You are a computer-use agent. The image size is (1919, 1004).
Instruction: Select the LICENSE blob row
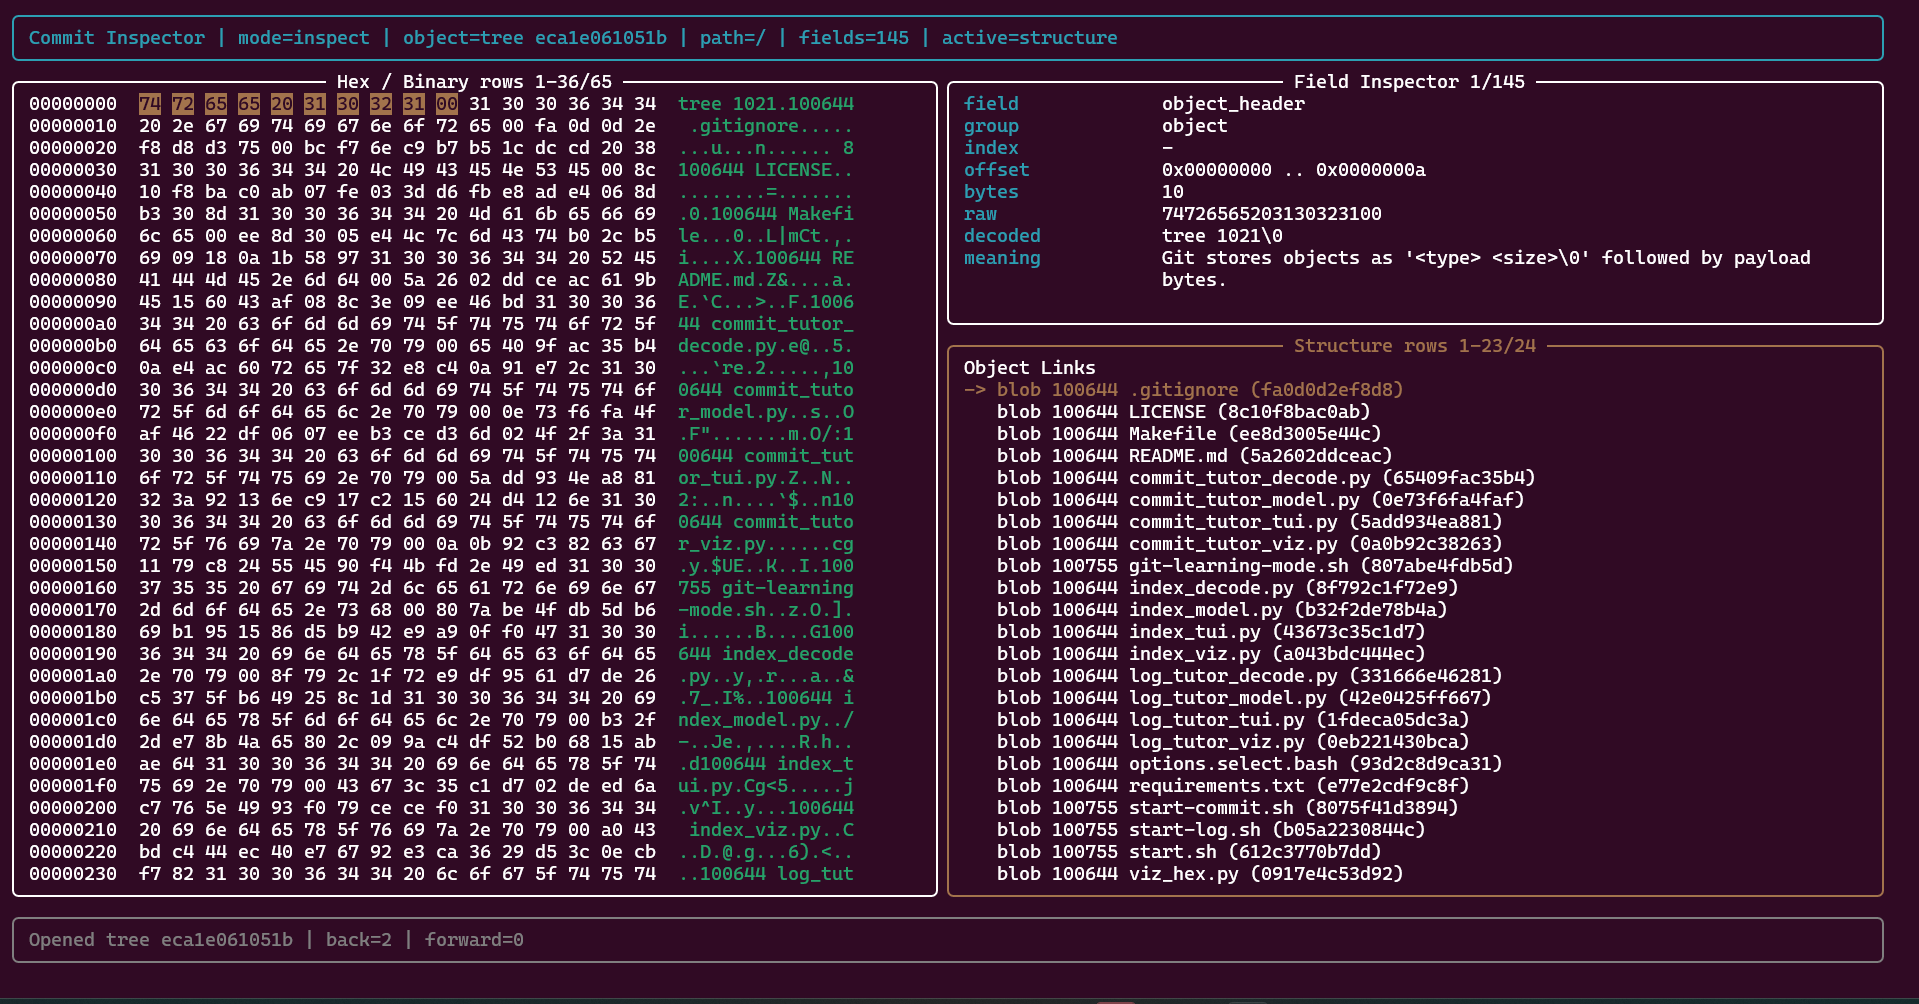1183,412
